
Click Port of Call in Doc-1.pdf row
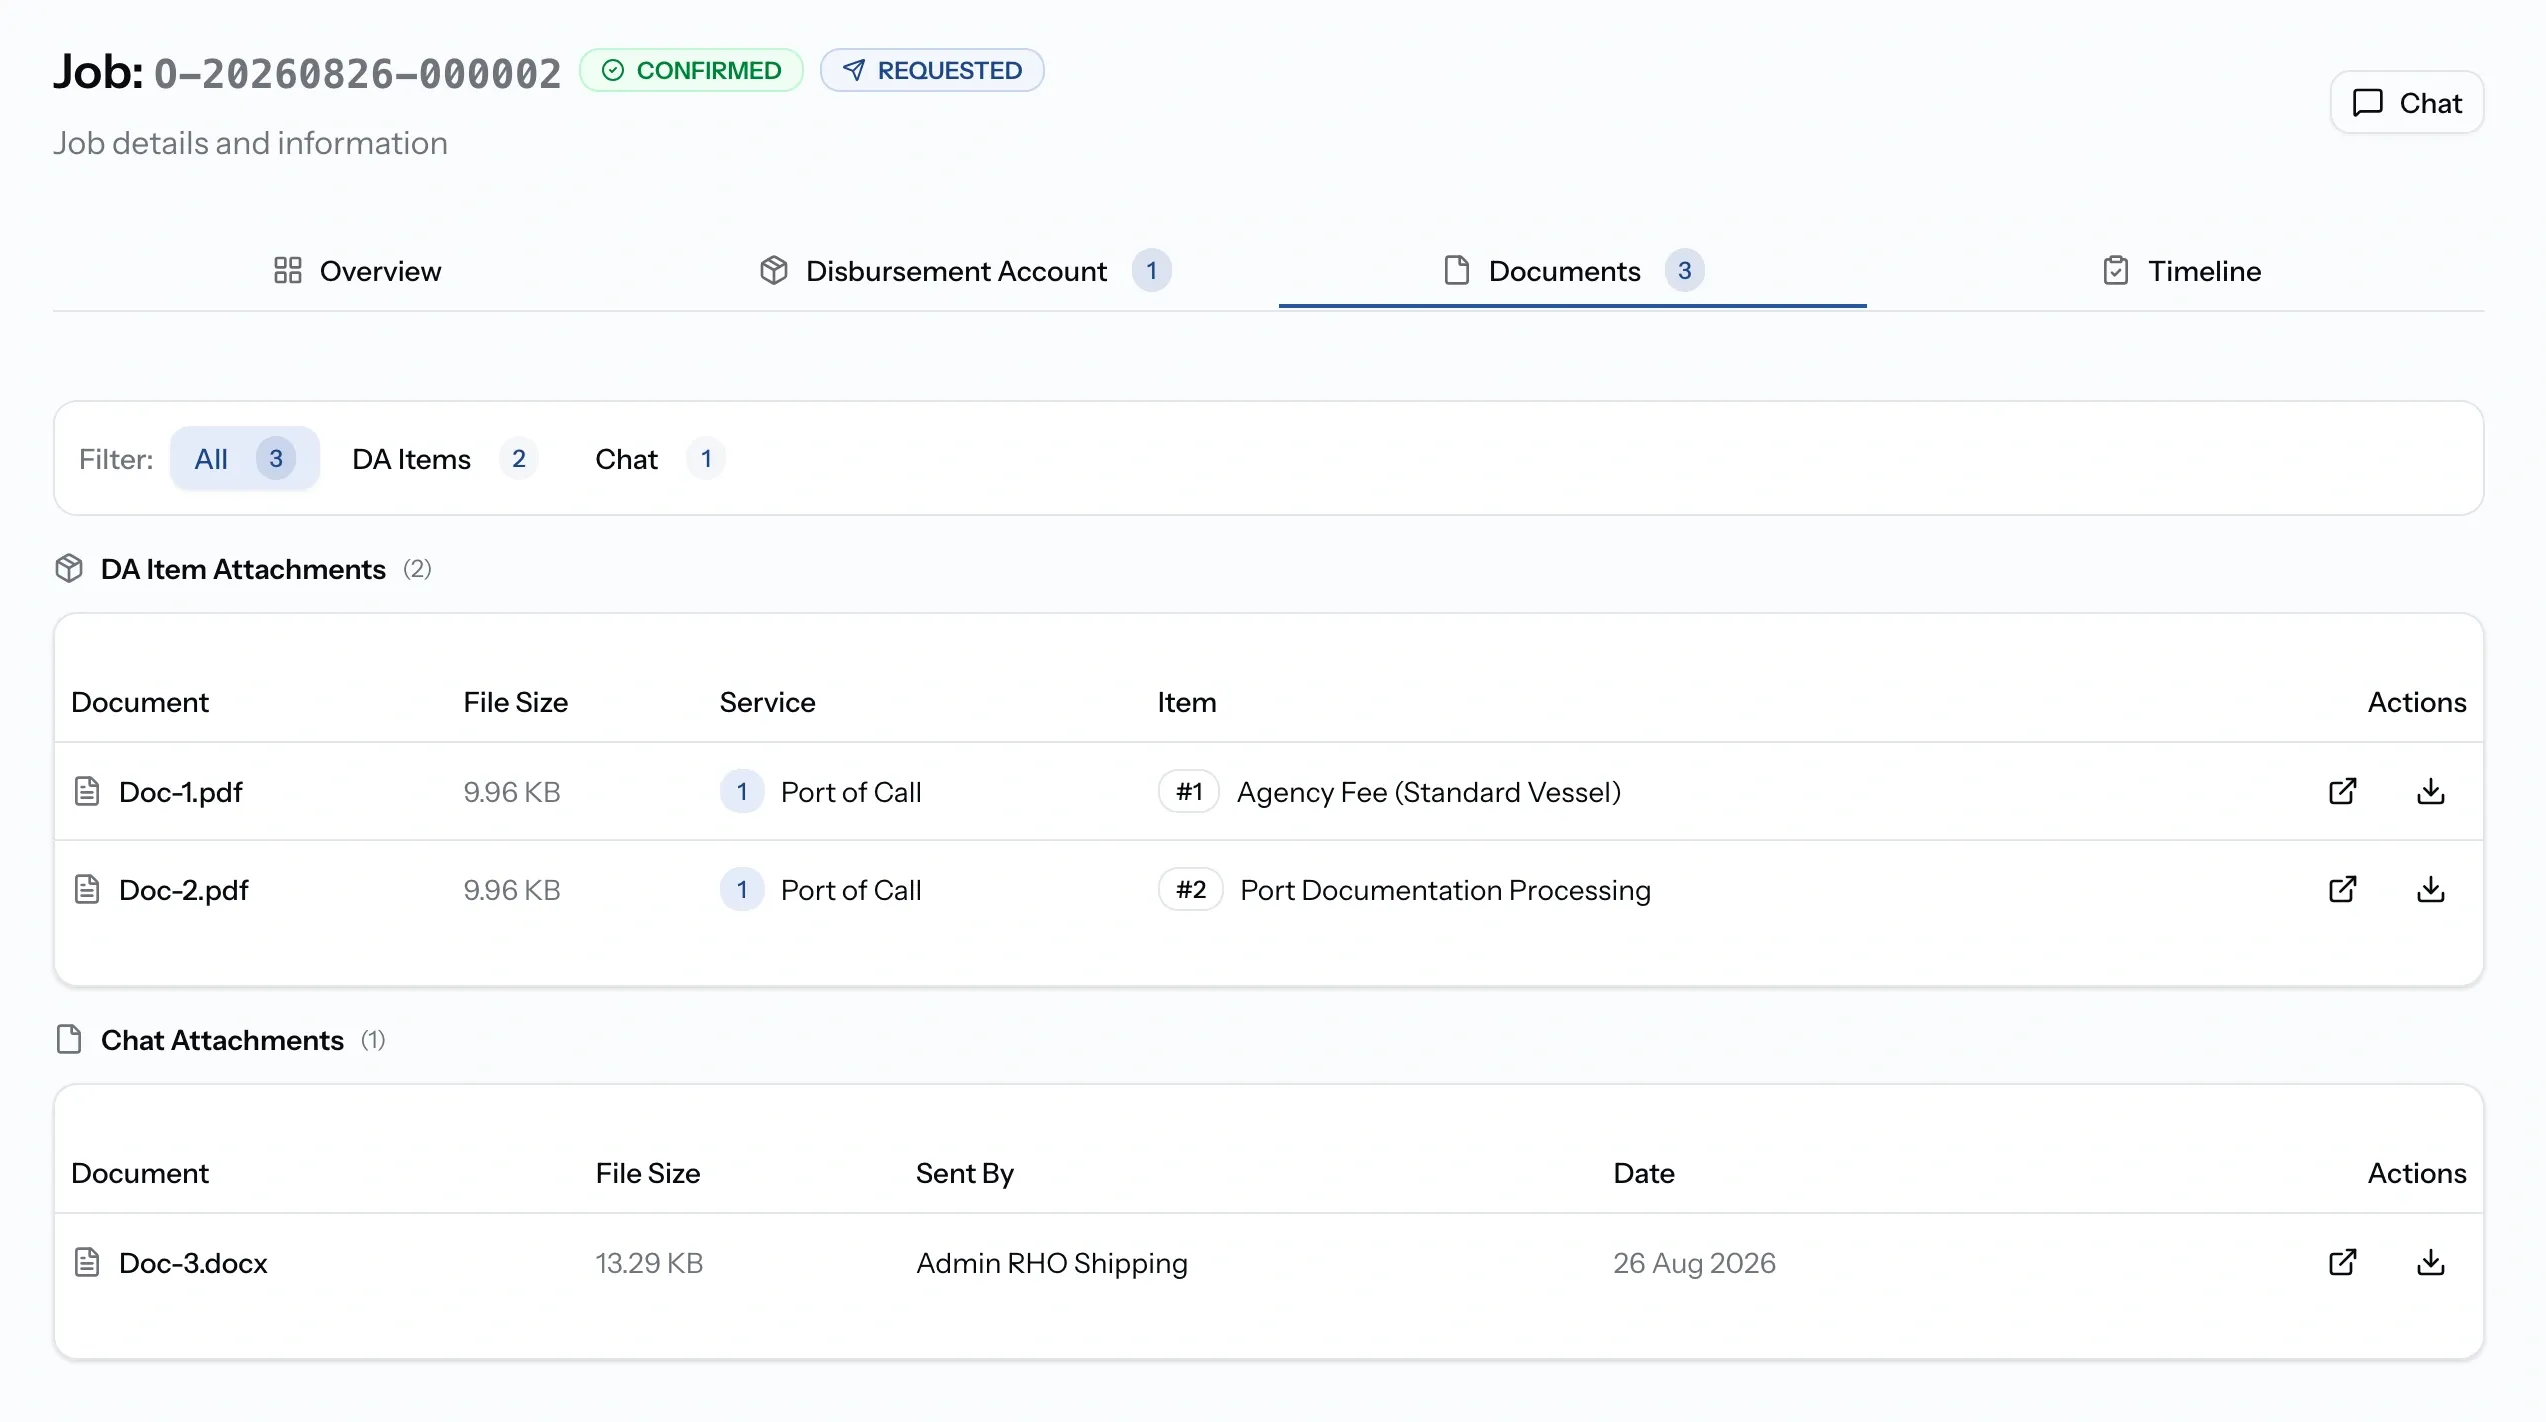pyautogui.click(x=851, y=792)
